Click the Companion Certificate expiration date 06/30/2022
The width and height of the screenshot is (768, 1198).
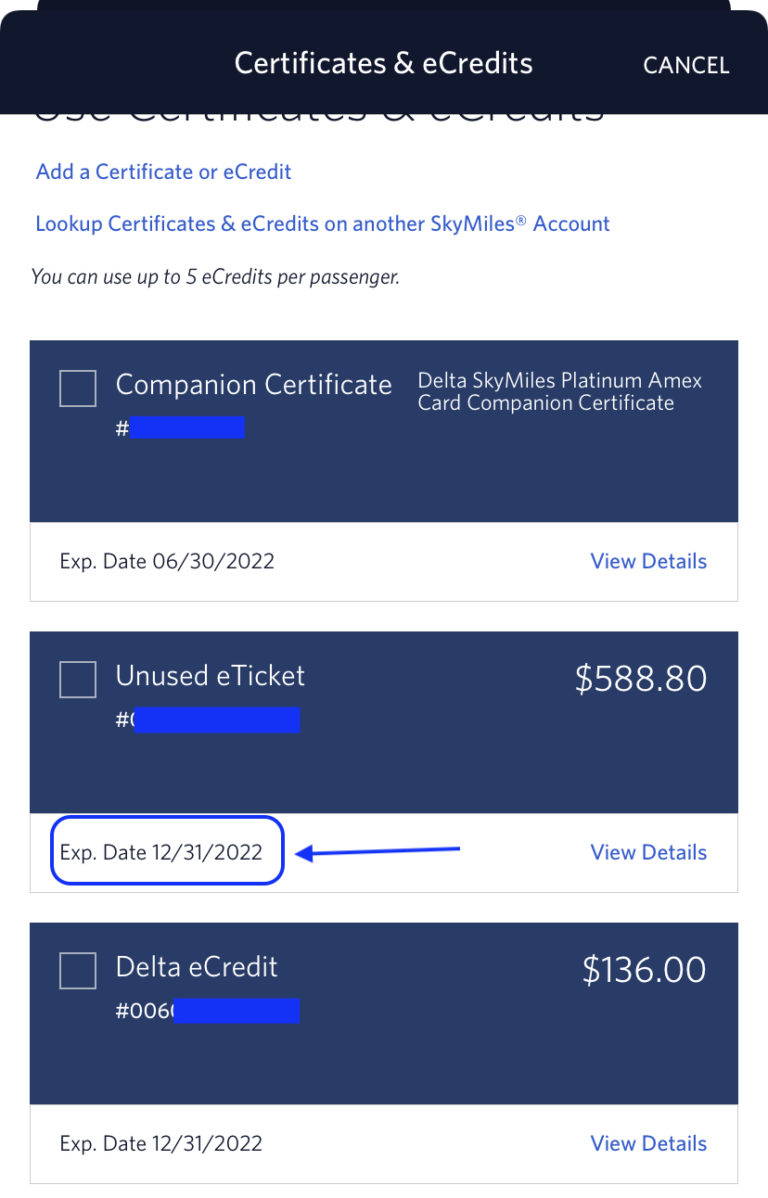(166, 561)
